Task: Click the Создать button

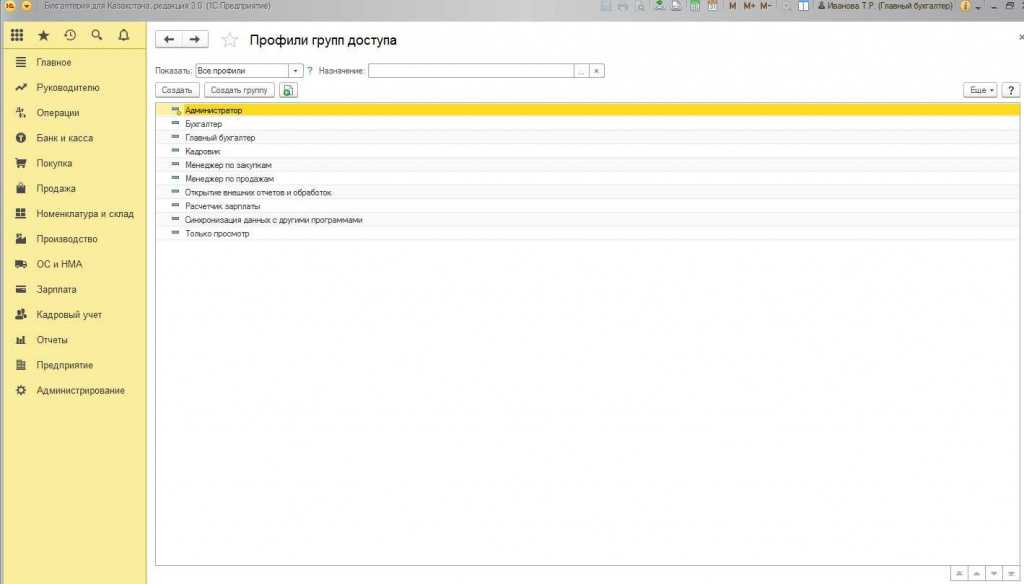Action: [177, 90]
